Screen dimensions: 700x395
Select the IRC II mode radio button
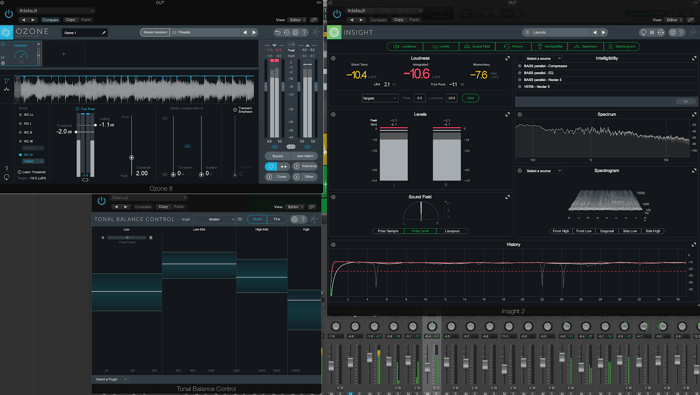[21, 133]
